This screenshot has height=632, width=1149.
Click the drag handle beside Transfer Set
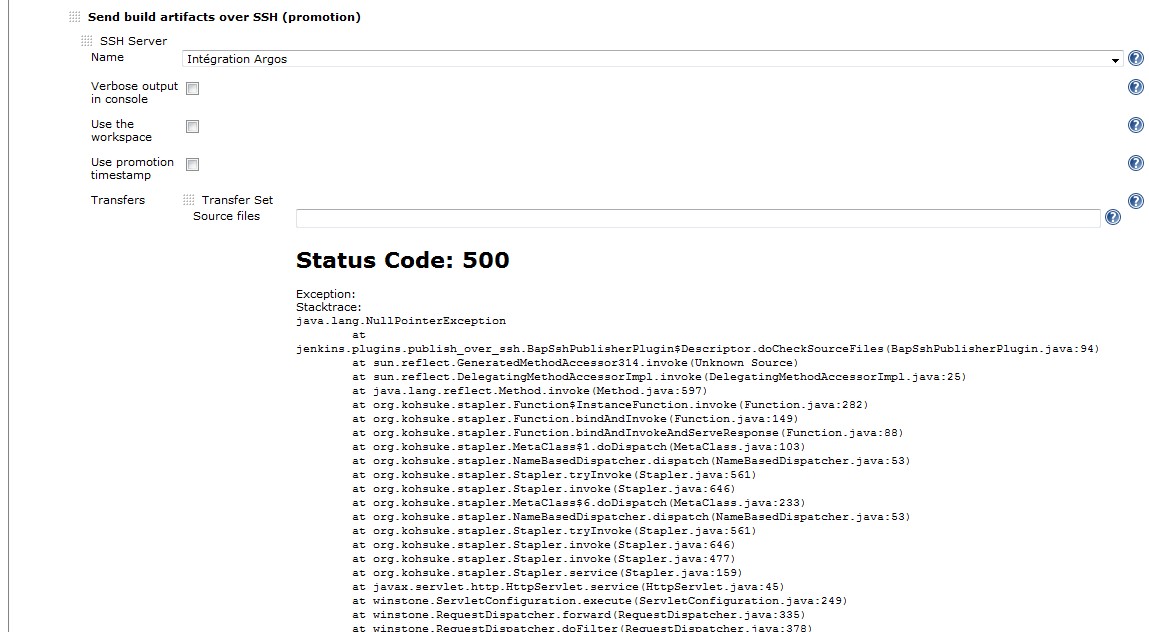(x=189, y=200)
